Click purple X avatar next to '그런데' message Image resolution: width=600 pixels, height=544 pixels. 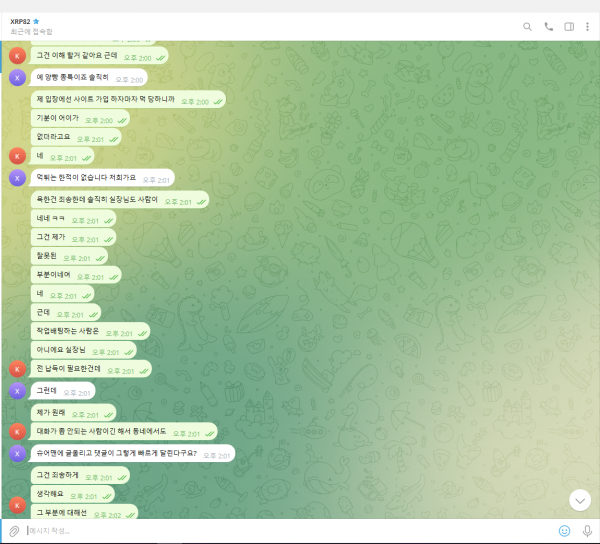(17, 392)
